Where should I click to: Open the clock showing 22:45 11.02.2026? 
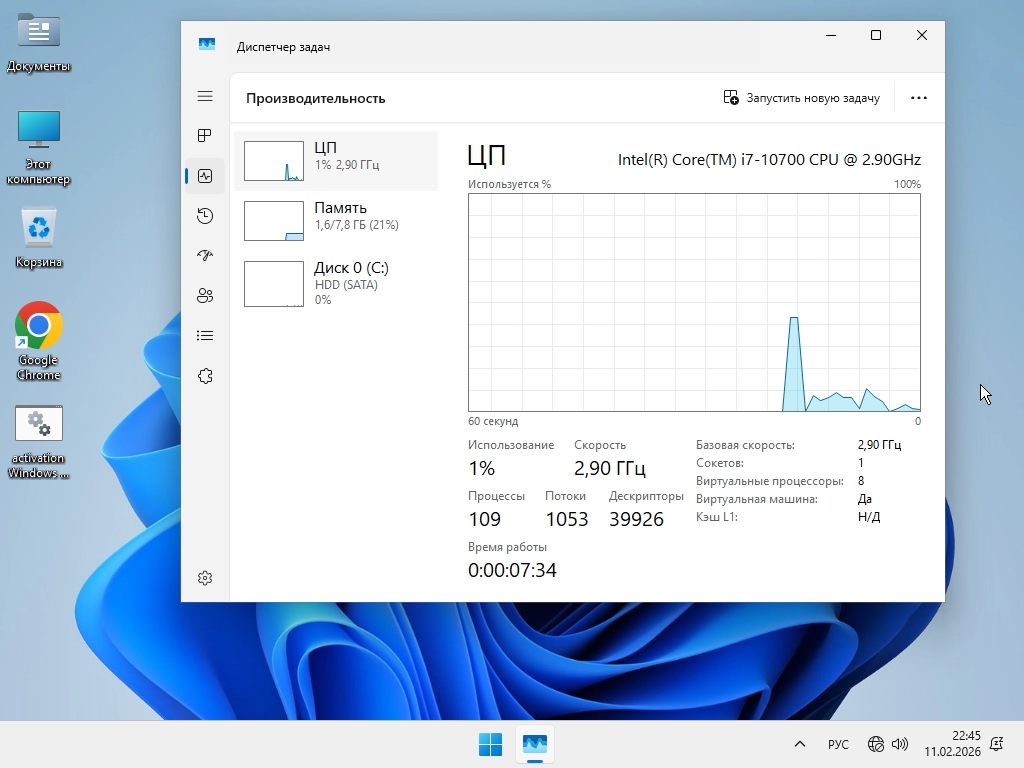tap(952, 744)
